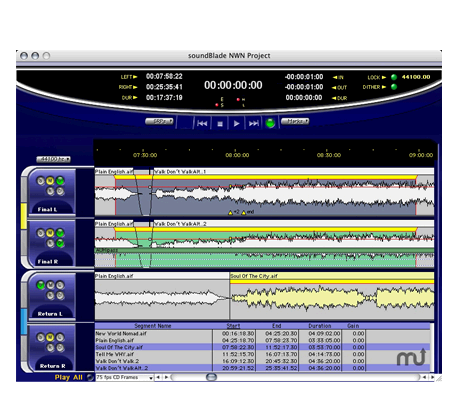The height and width of the screenshot is (416, 460).
Task: Click the Play All label
Action: (68, 377)
